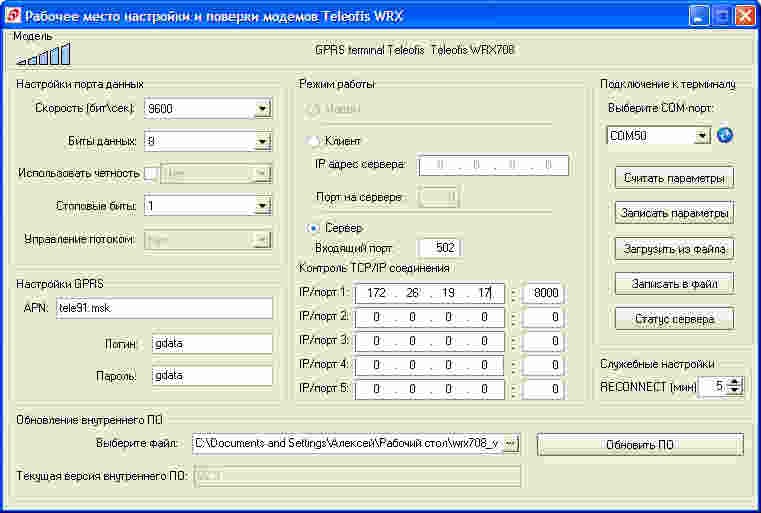761x513 pixels.
Task: Click the Настройки GPRS group label
Action: pos(60,284)
